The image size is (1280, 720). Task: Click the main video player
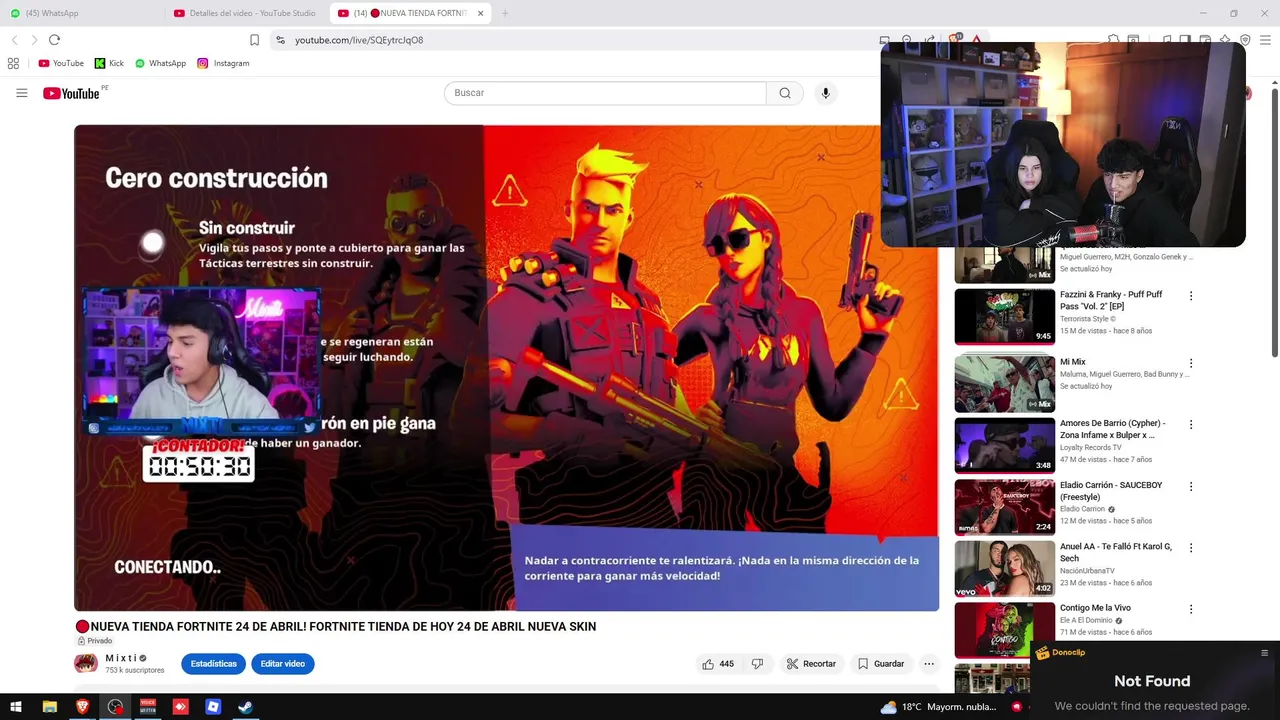(506, 368)
